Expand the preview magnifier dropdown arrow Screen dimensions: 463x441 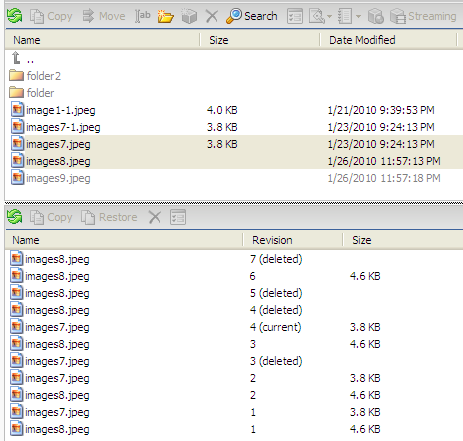(x=329, y=16)
